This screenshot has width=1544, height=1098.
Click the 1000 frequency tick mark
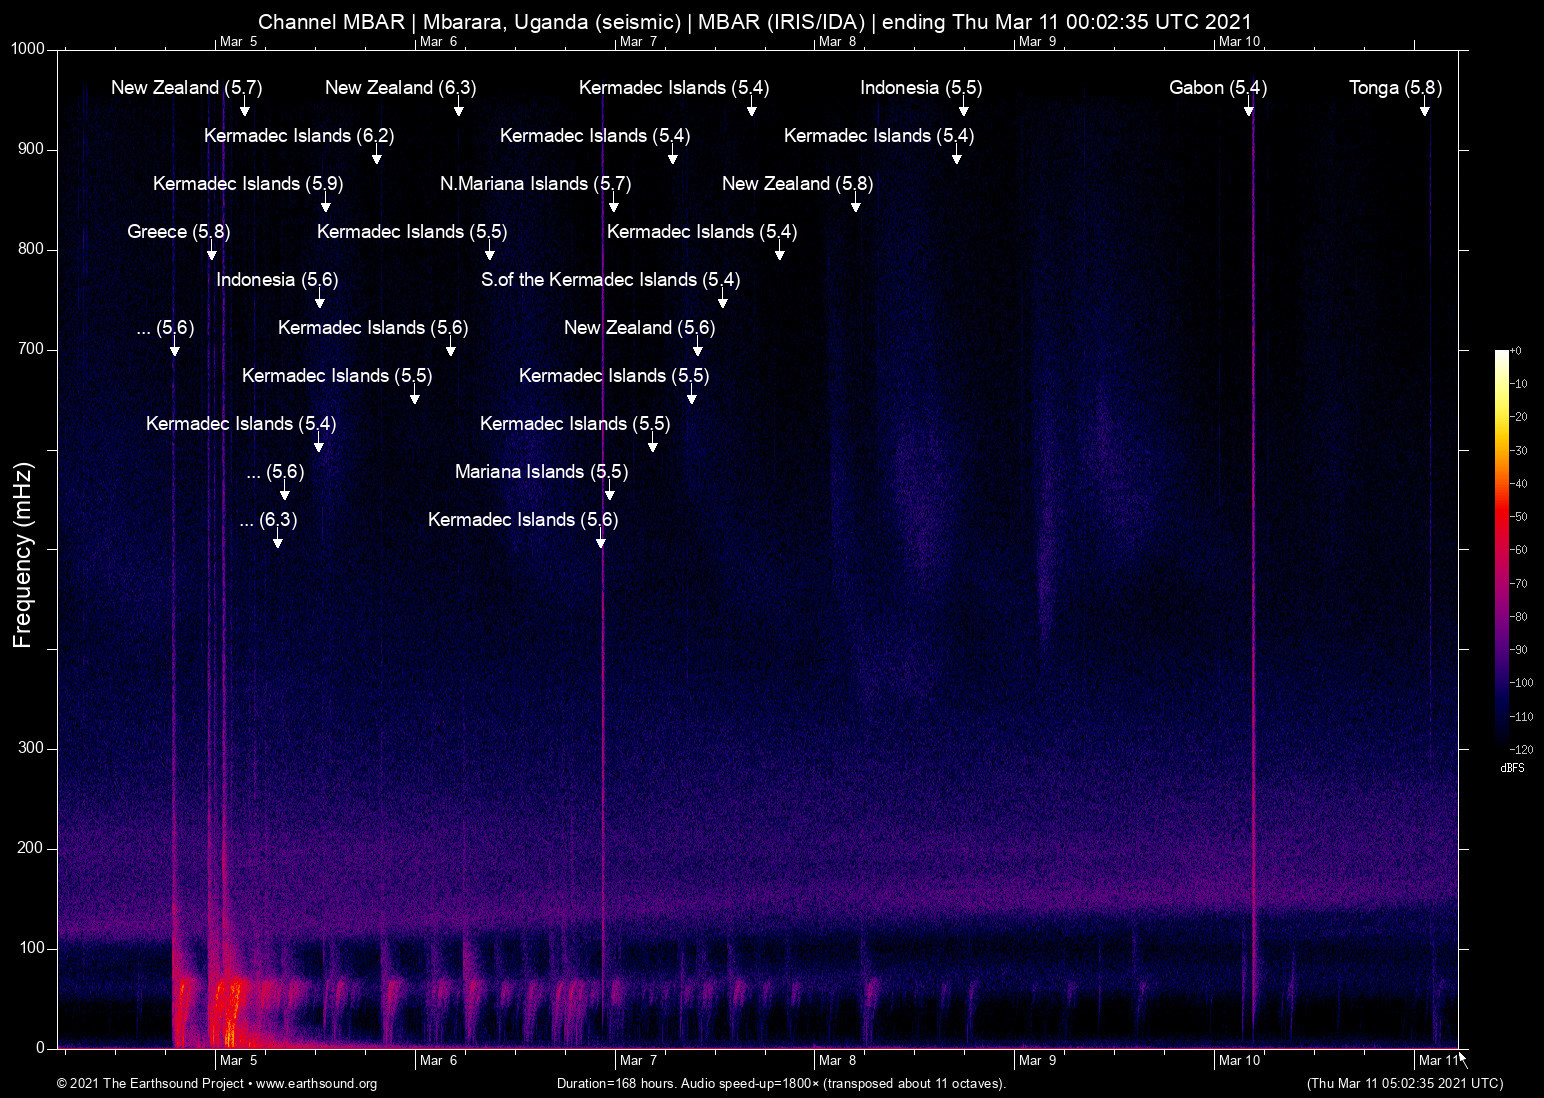click(27, 48)
